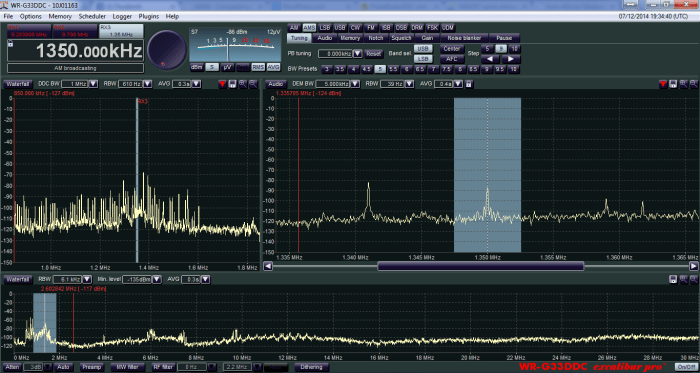700x373 pixels.
Task: Step tuning down with the left arrow button
Action: click(x=490, y=59)
